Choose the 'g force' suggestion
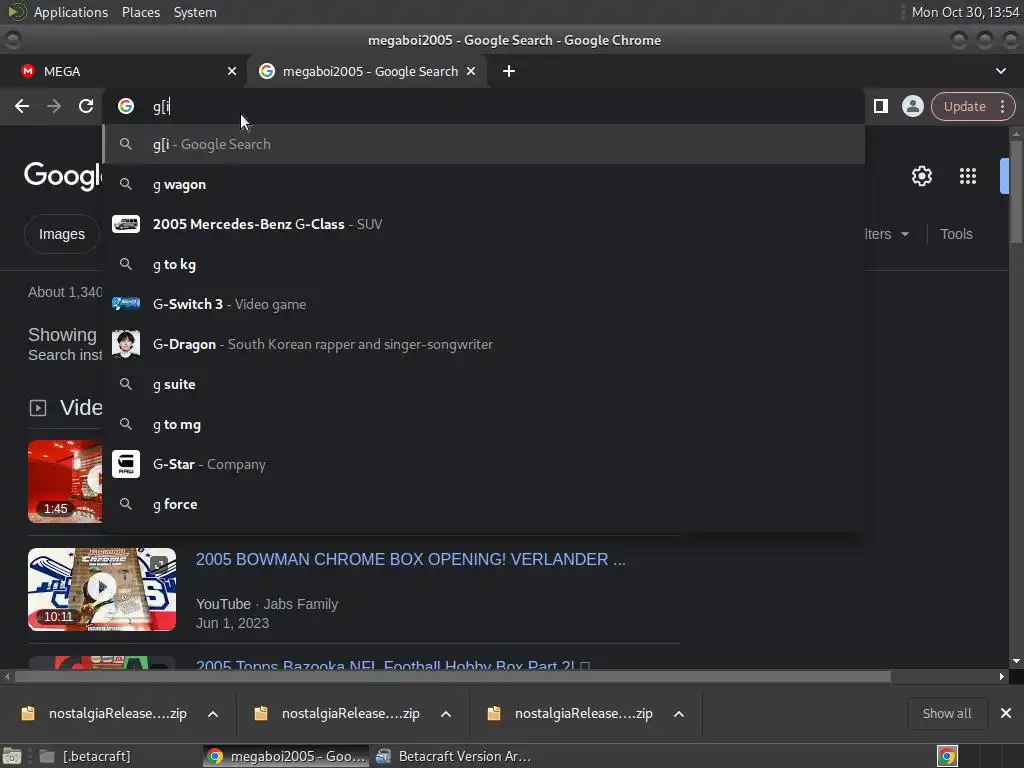 coord(484,504)
